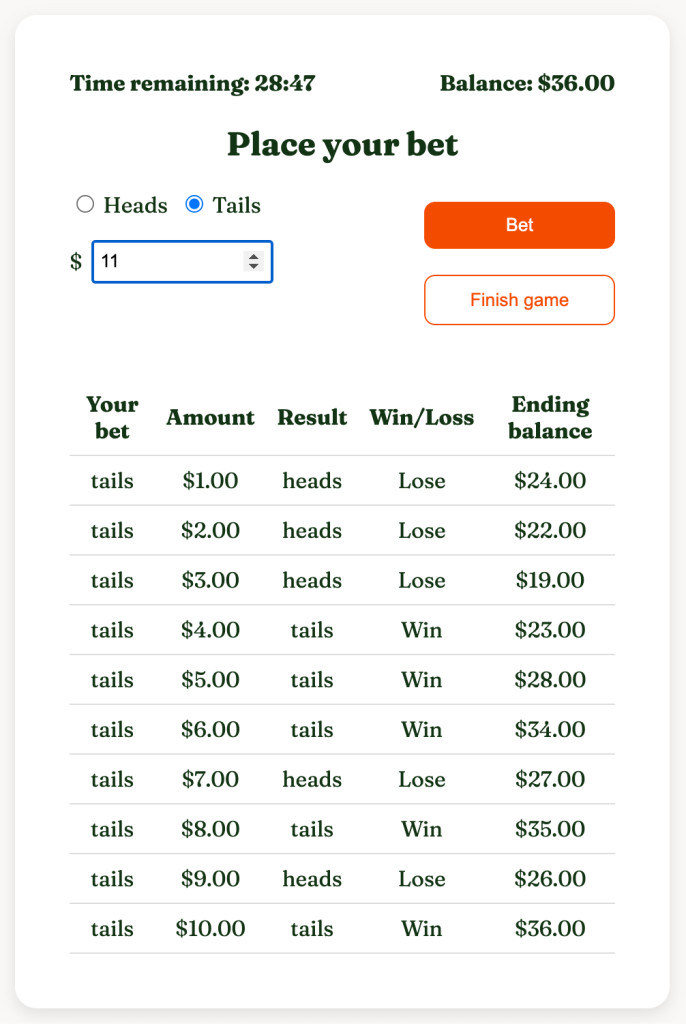The height and width of the screenshot is (1024, 686).
Task: Click the $7.00 bet amount cell
Action: pyautogui.click(x=210, y=780)
